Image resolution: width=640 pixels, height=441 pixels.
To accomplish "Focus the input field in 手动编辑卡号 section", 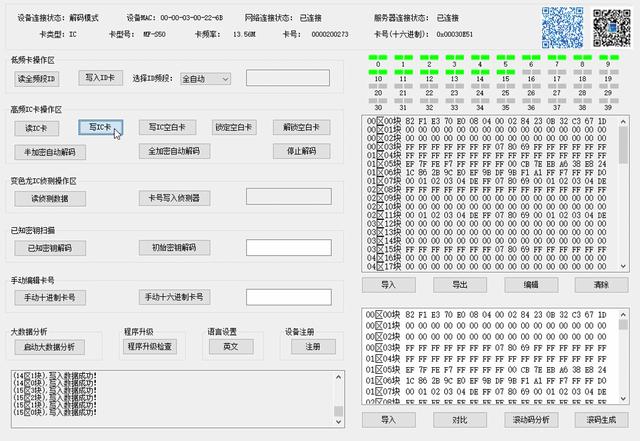I will click(x=289, y=297).
